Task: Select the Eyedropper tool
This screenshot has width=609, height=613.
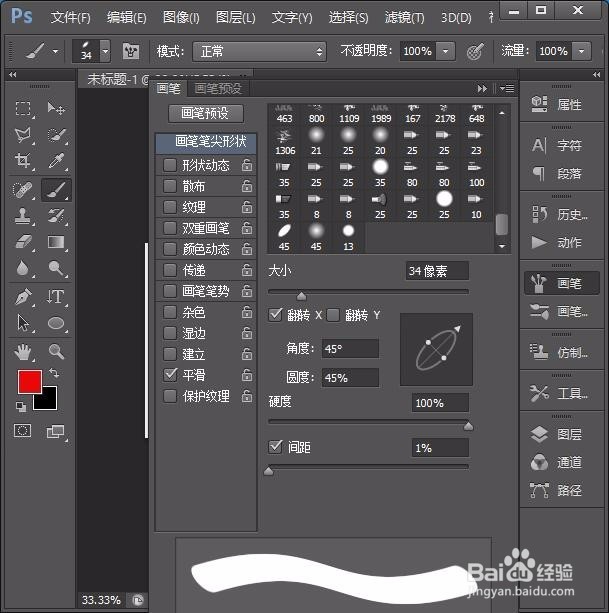Action: pos(56,161)
